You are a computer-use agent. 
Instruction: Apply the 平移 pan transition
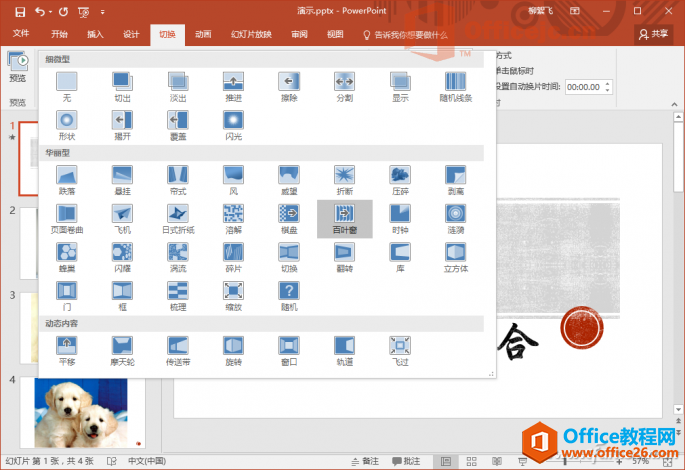click(67, 351)
